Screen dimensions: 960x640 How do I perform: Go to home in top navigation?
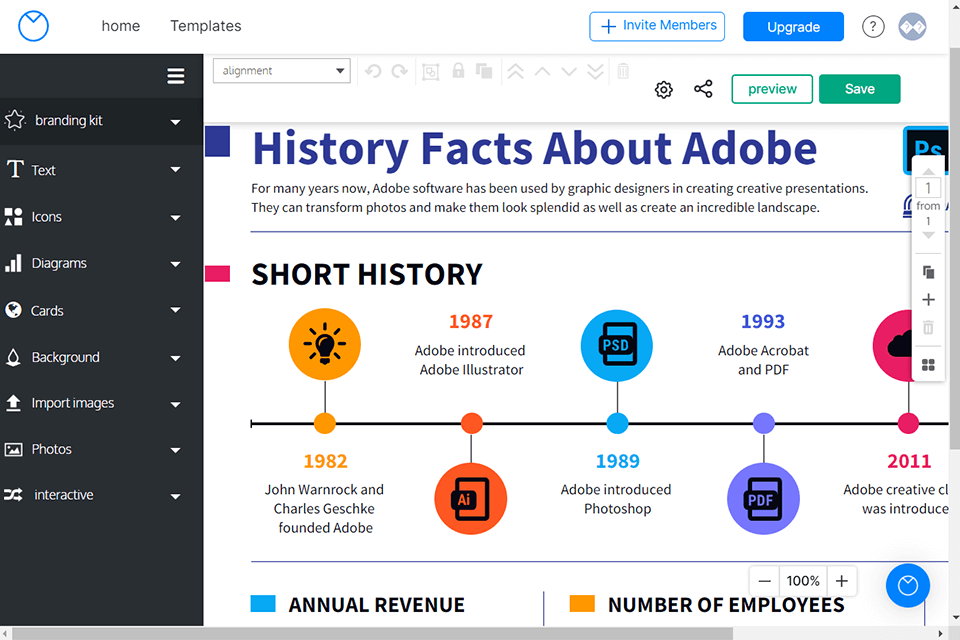tap(121, 26)
